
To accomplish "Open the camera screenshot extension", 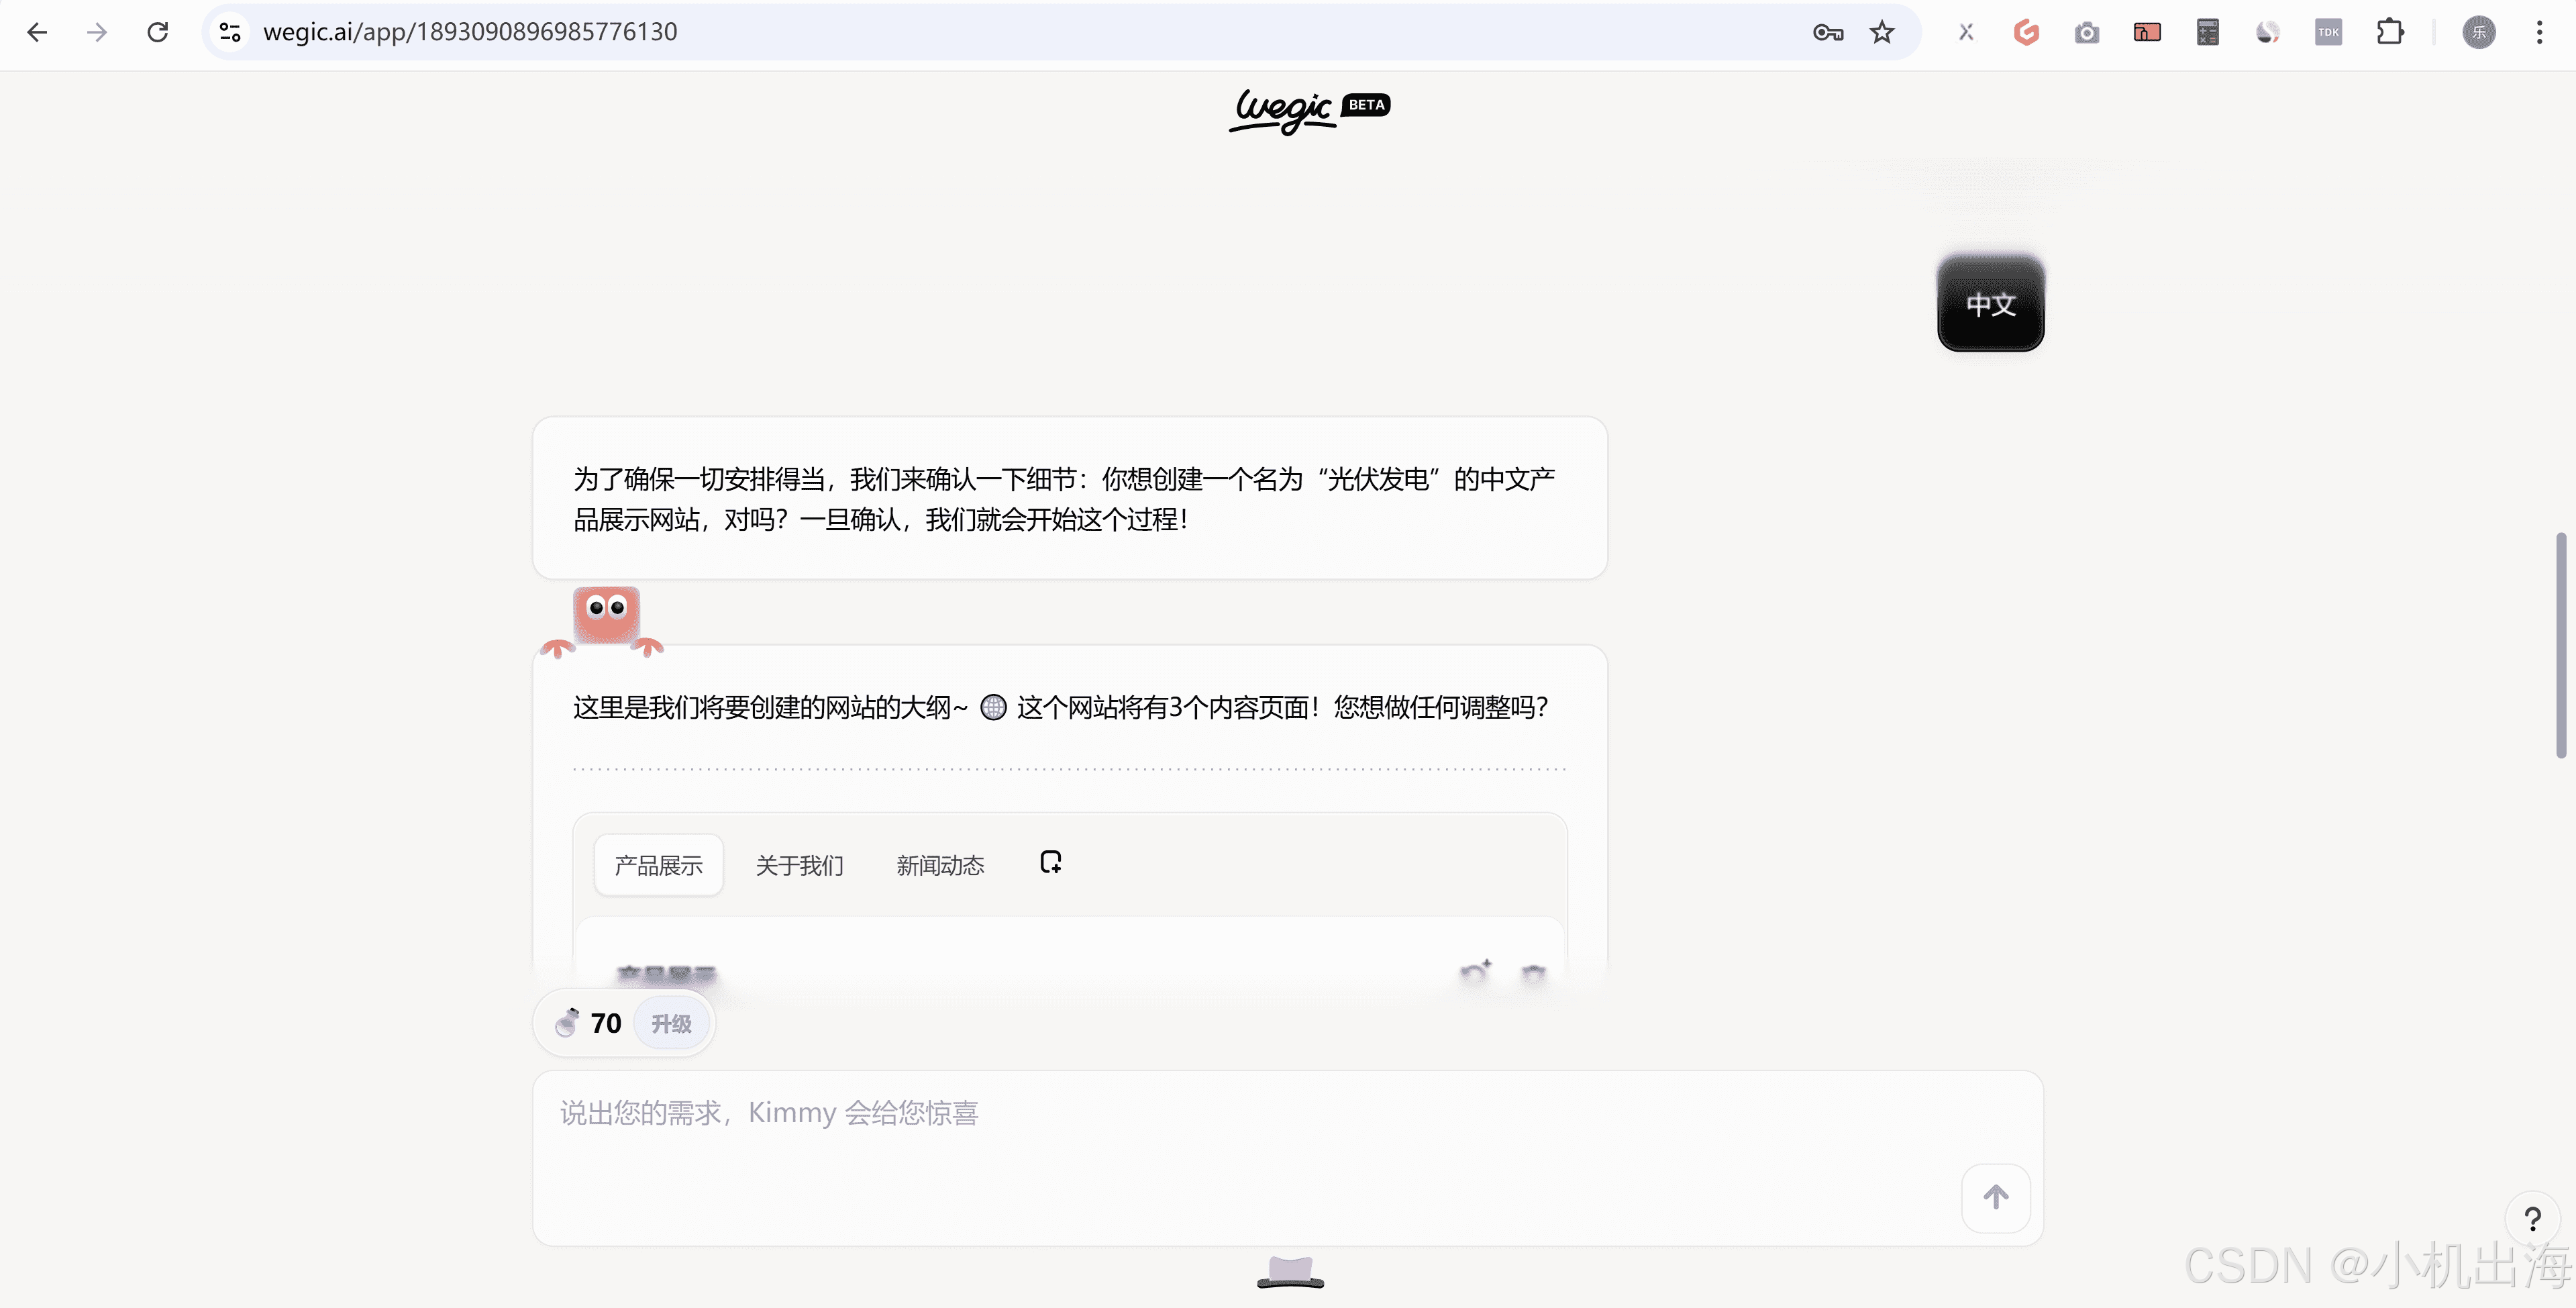I will pyautogui.click(x=2086, y=32).
